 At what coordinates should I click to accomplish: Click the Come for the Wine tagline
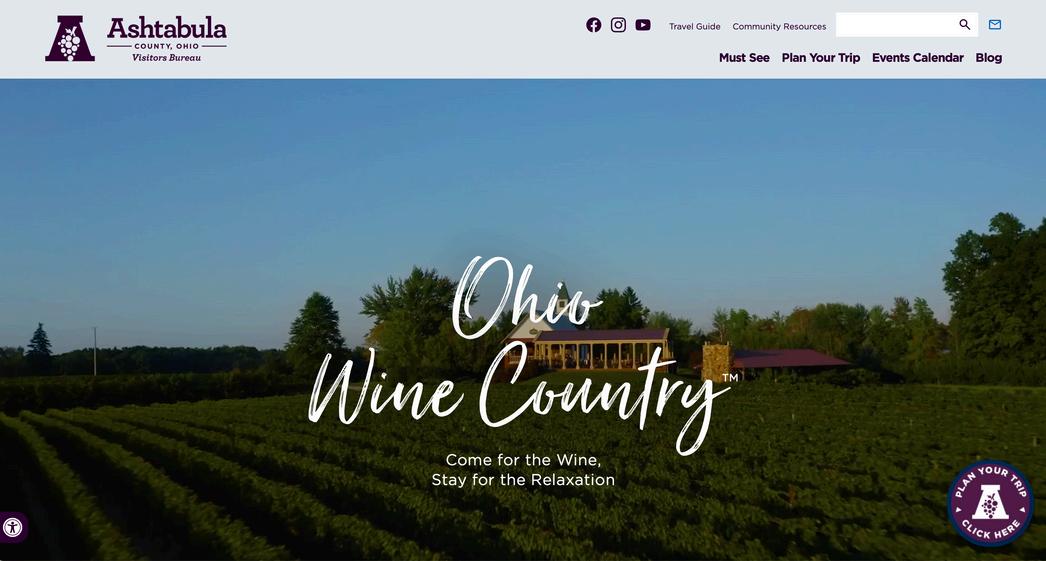pos(523,470)
